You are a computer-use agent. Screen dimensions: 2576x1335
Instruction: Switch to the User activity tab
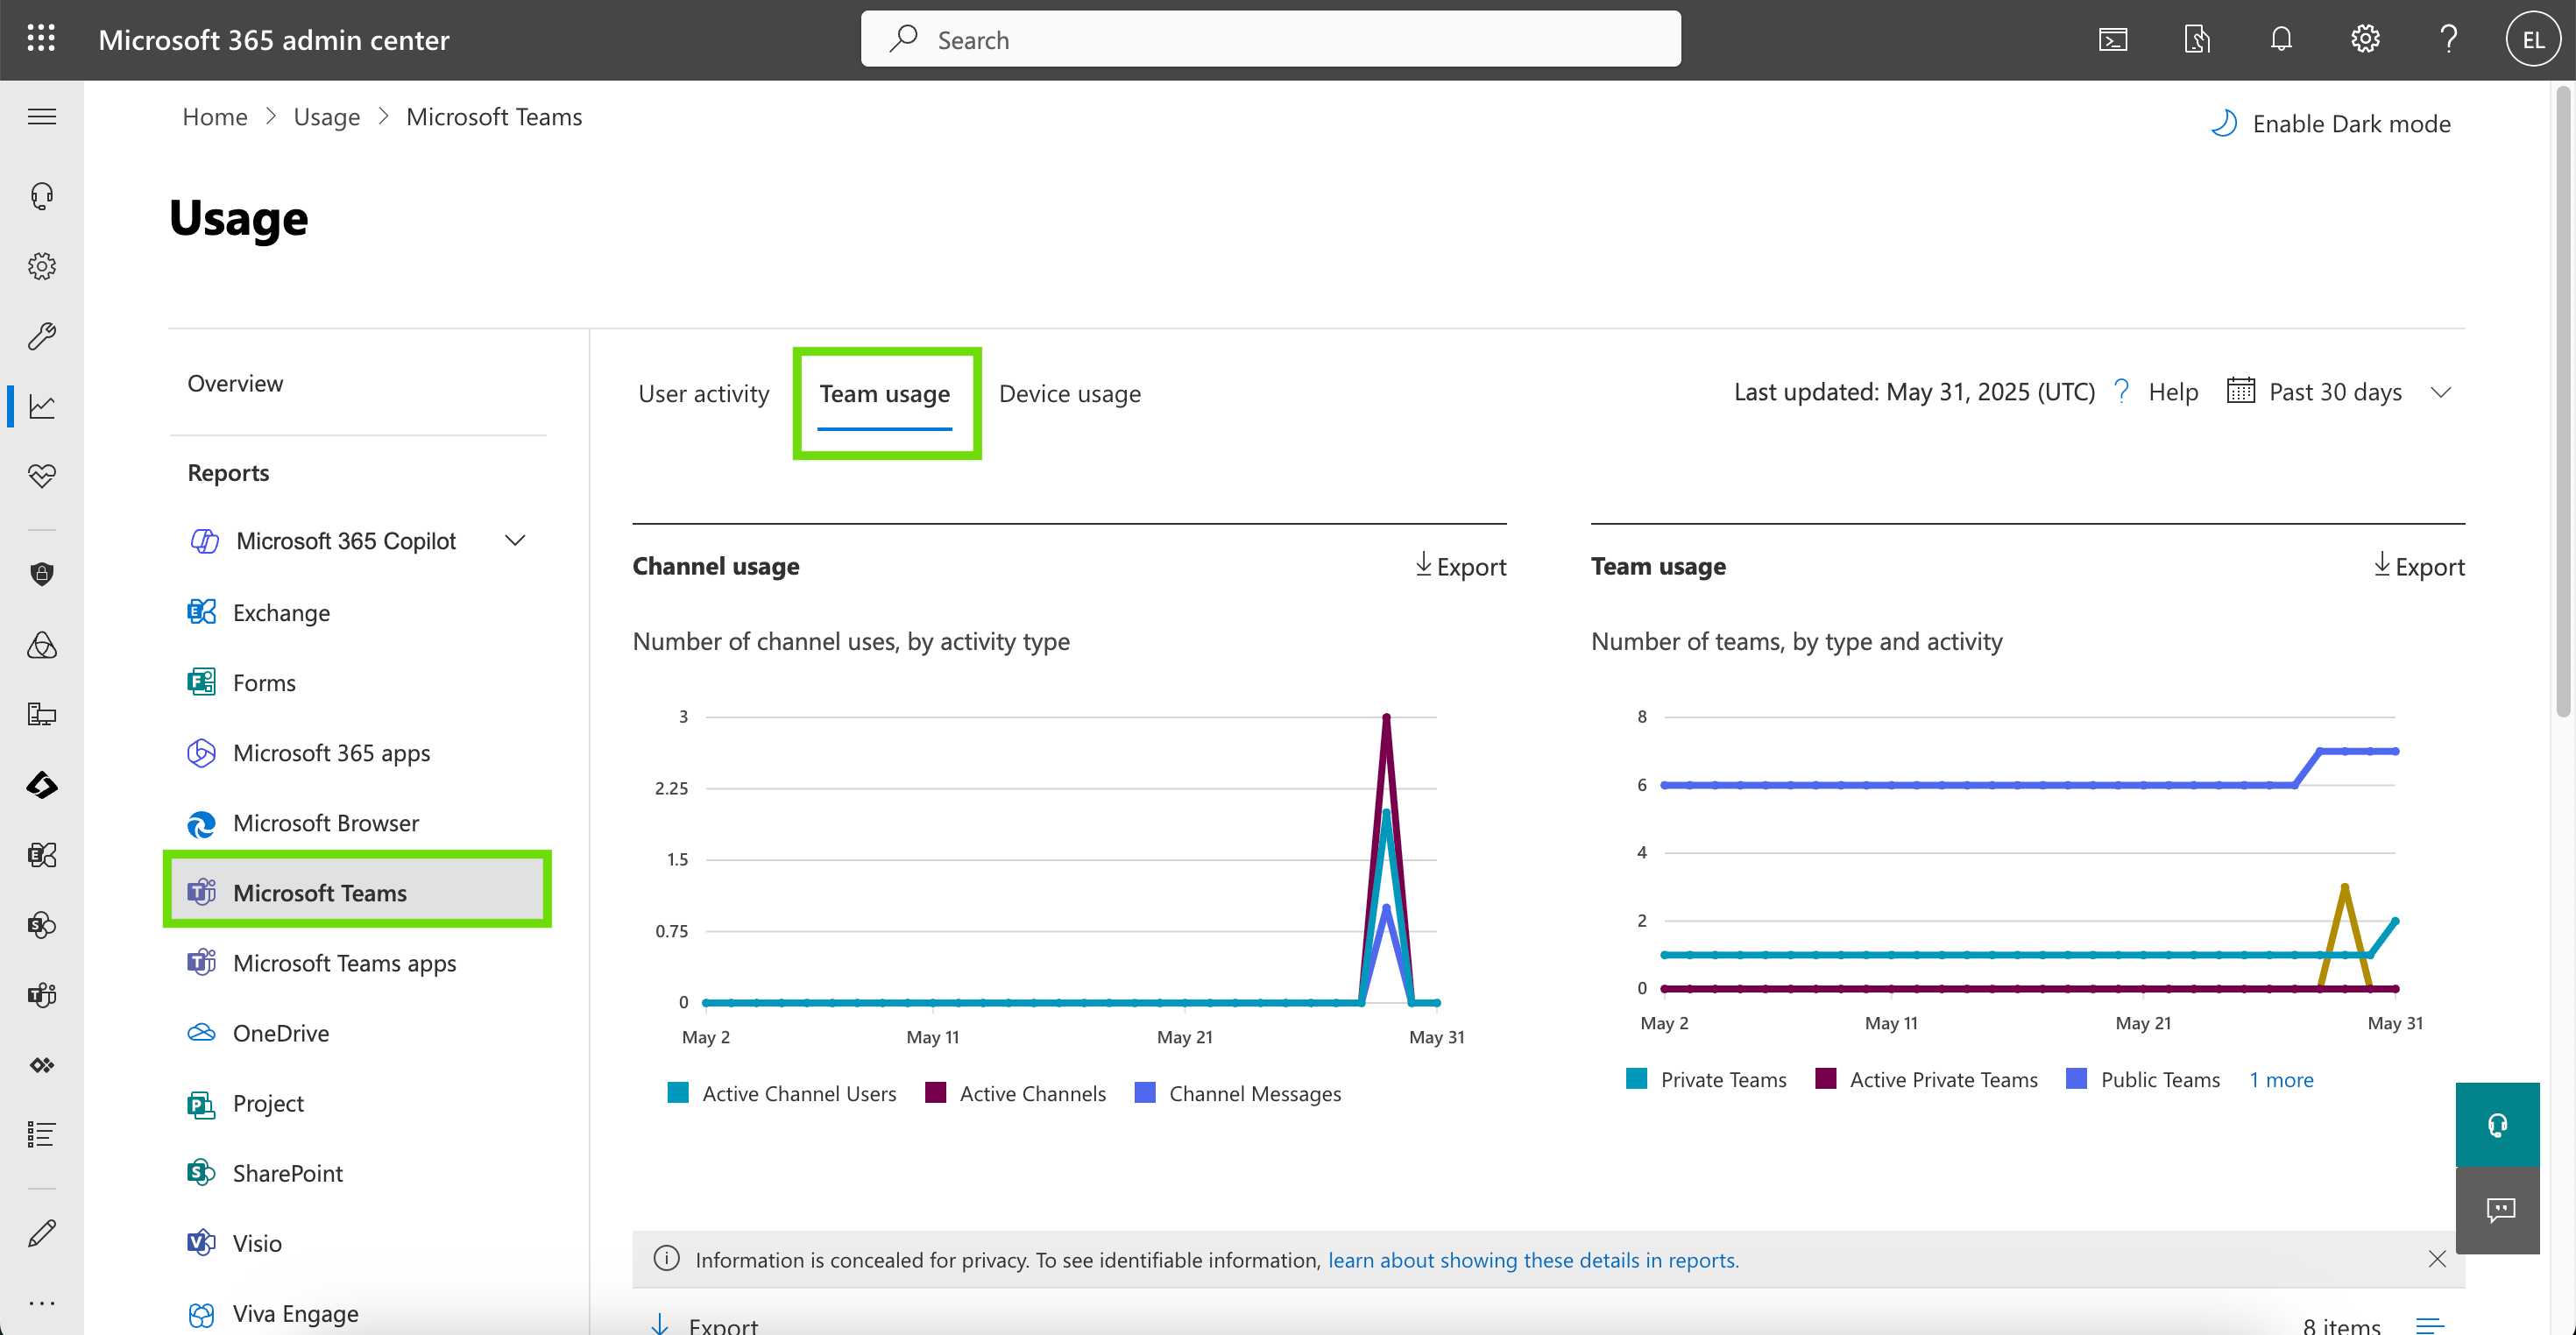[703, 394]
